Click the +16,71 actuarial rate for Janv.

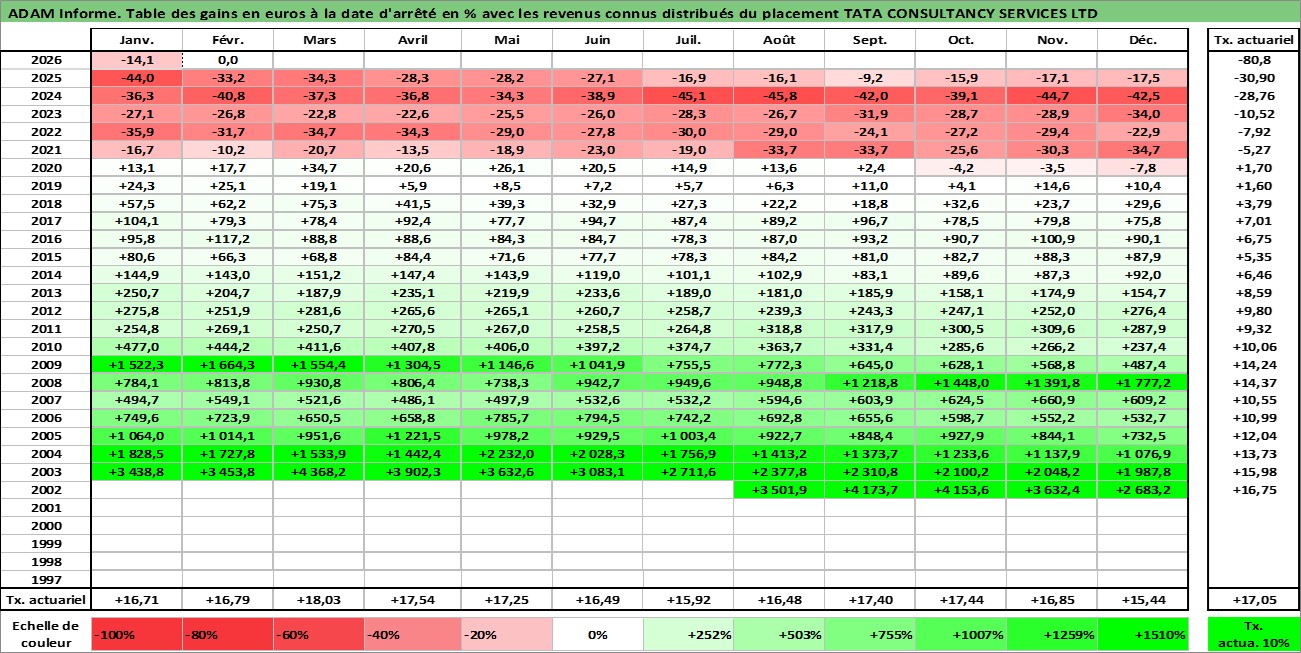[136, 600]
